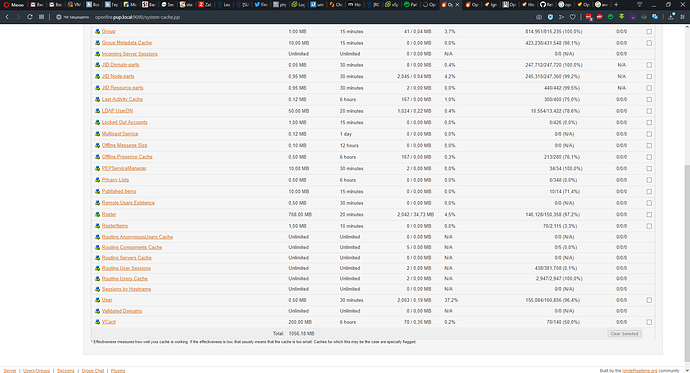
Task: Click the icon beside the User cache
Action: point(98,300)
